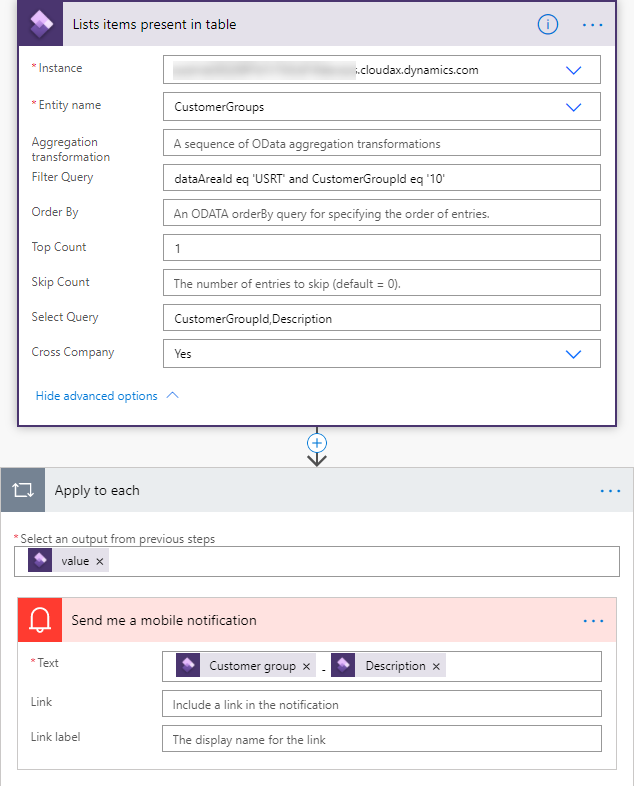Click the Apply to each loop icon
This screenshot has width=634, height=786.
coord(23,490)
